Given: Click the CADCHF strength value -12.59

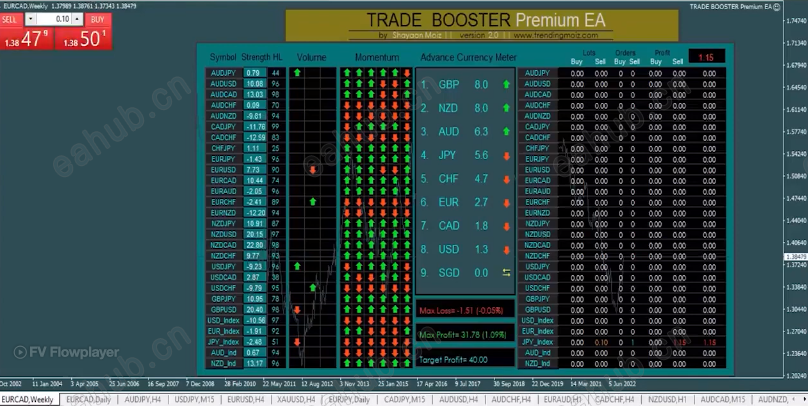Looking at the screenshot, I should coord(255,138).
